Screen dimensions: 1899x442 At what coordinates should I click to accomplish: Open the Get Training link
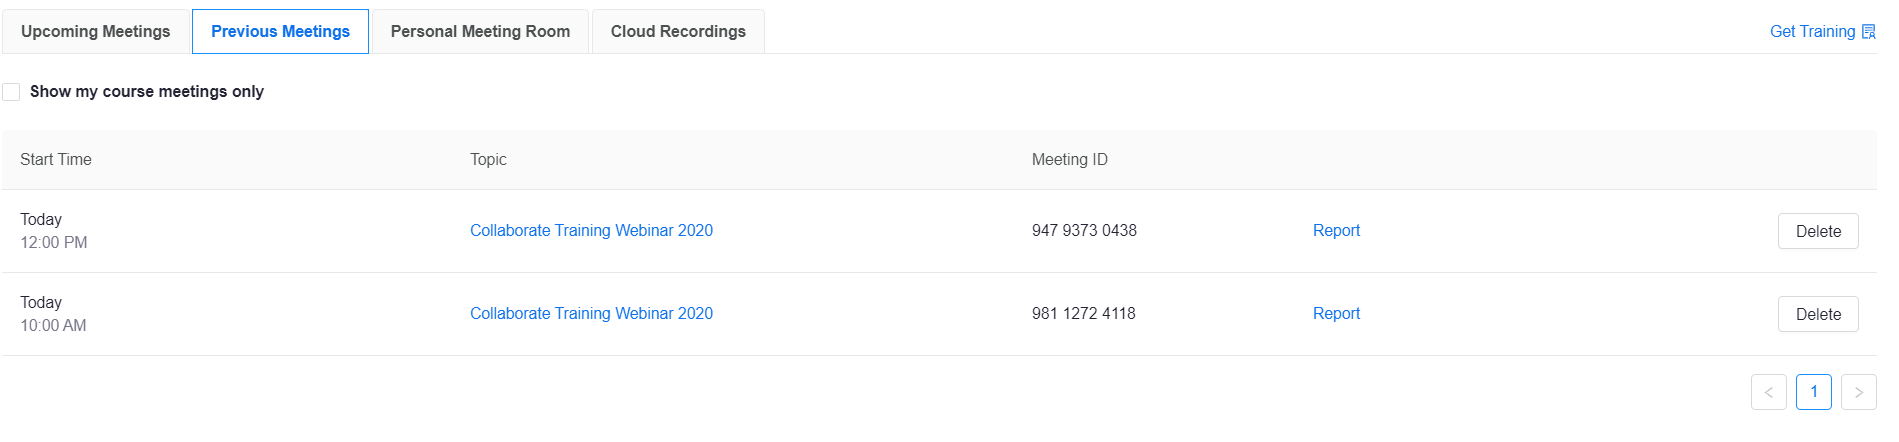pyautogui.click(x=1812, y=32)
